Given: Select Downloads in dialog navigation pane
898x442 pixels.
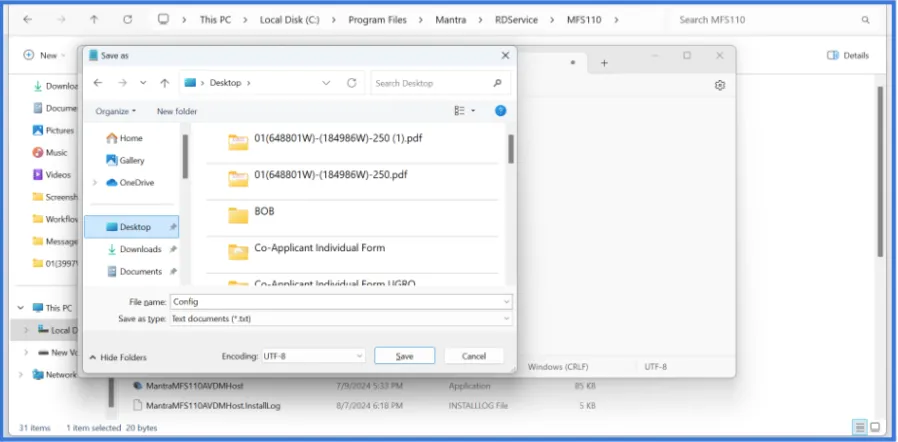Looking at the screenshot, I should tap(140, 249).
